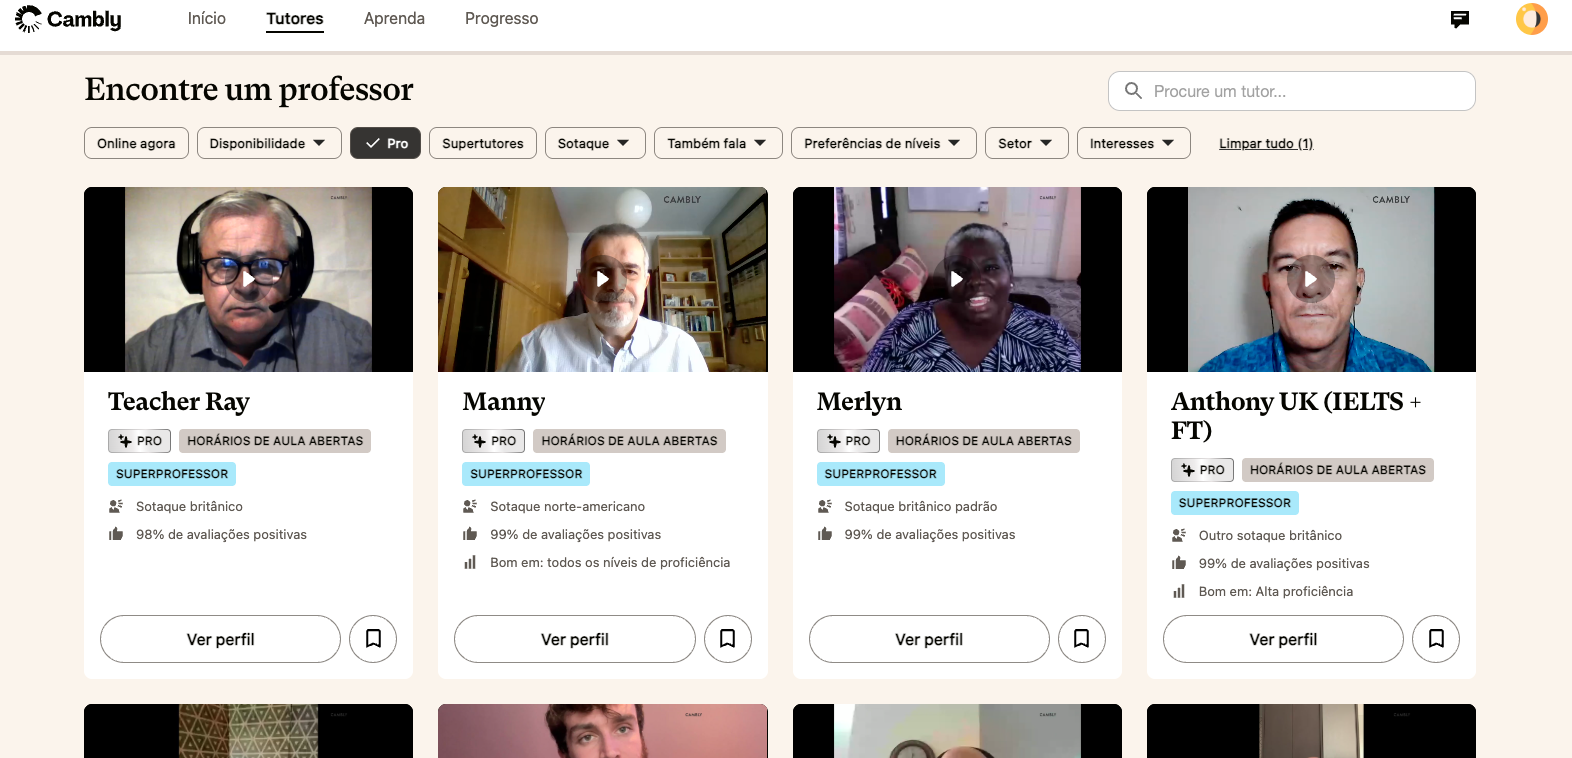The width and height of the screenshot is (1572, 758).
Task: Bookmark tutor Merlyn
Action: pos(1082,639)
